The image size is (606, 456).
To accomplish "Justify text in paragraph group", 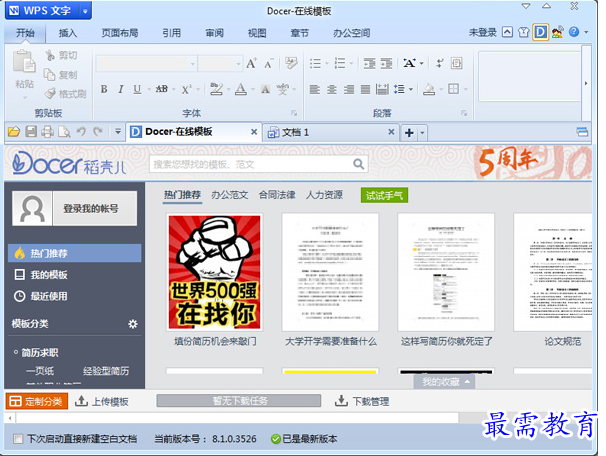I will [x=365, y=89].
